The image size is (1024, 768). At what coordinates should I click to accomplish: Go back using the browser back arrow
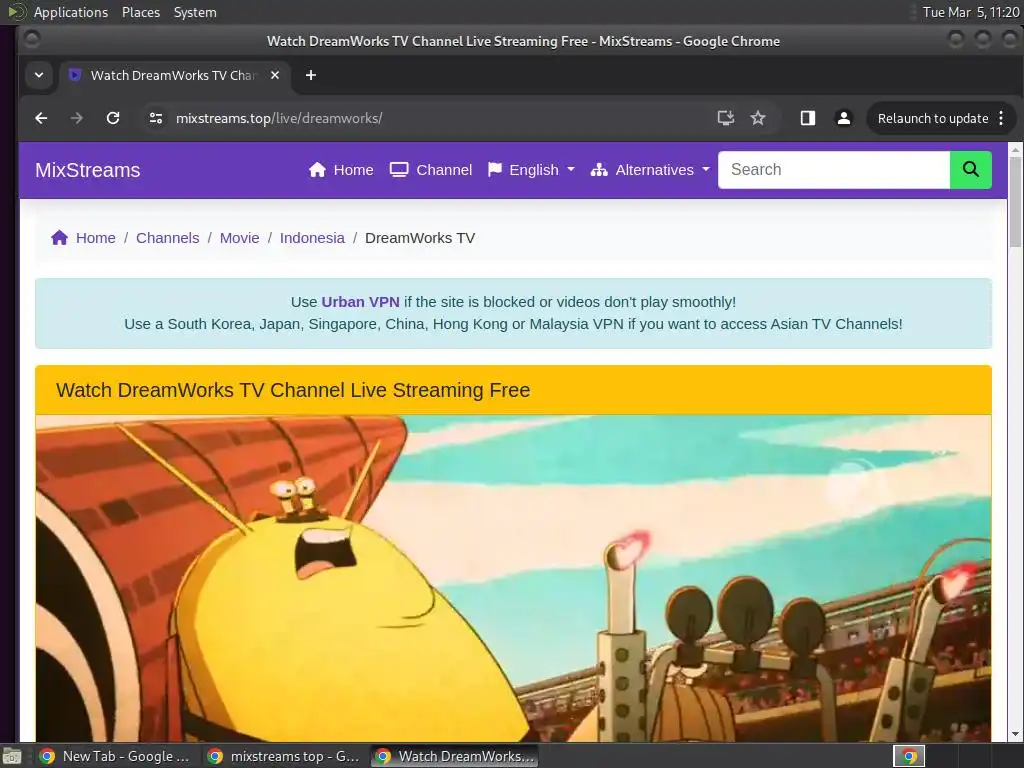(x=41, y=118)
